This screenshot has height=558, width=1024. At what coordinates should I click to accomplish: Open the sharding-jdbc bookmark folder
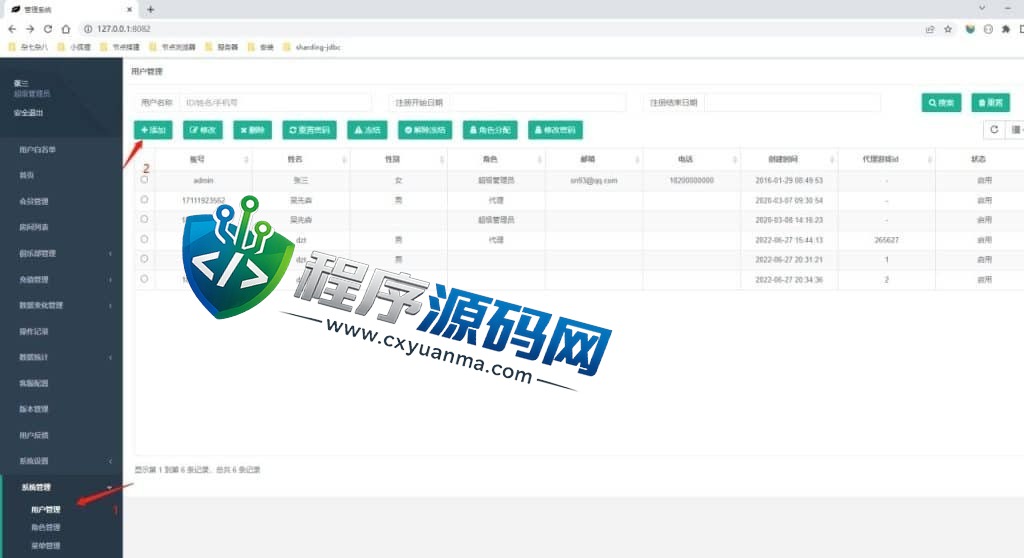point(312,47)
